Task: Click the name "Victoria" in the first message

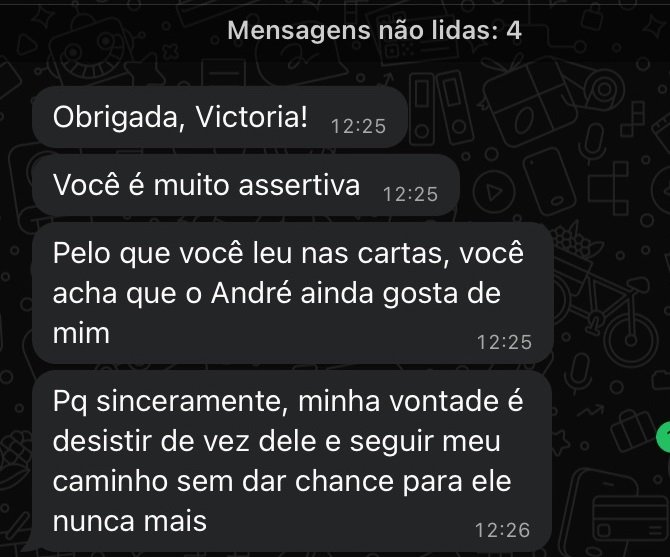Action: (x=251, y=117)
